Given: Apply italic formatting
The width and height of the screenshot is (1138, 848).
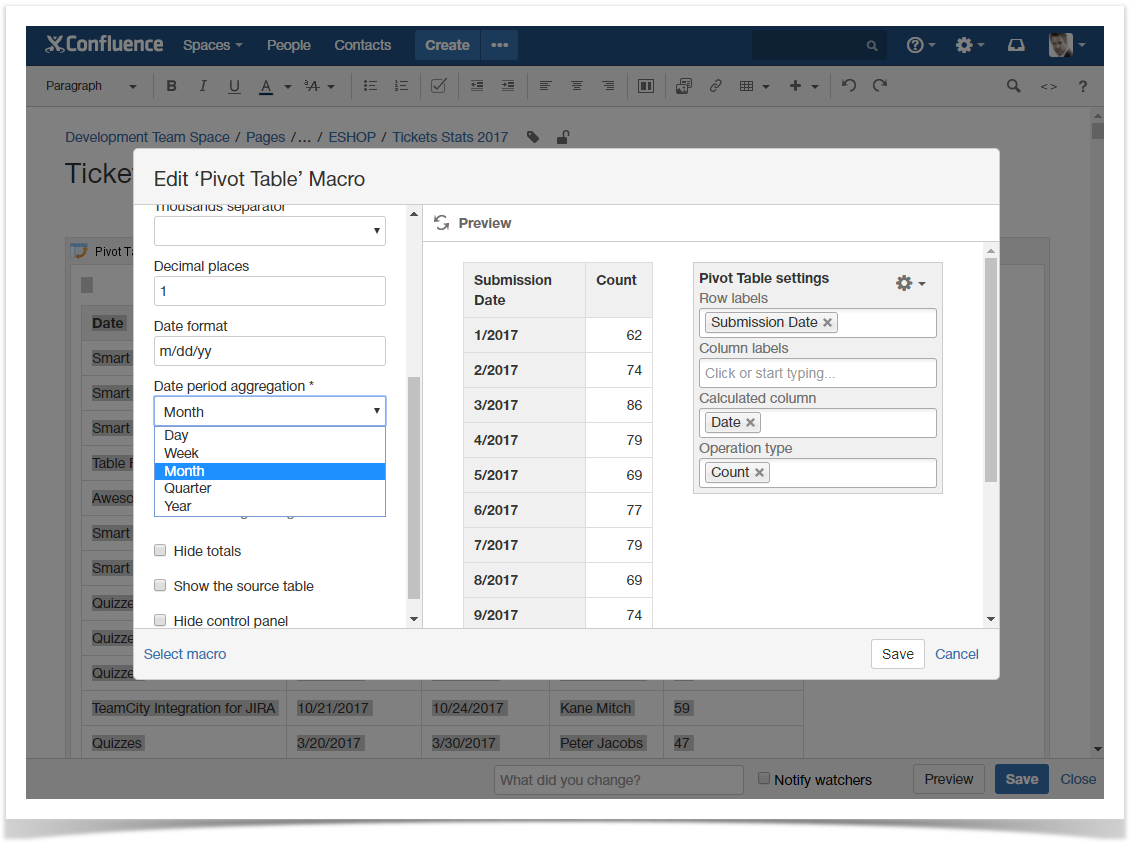Looking at the screenshot, I should click(202, 86).
